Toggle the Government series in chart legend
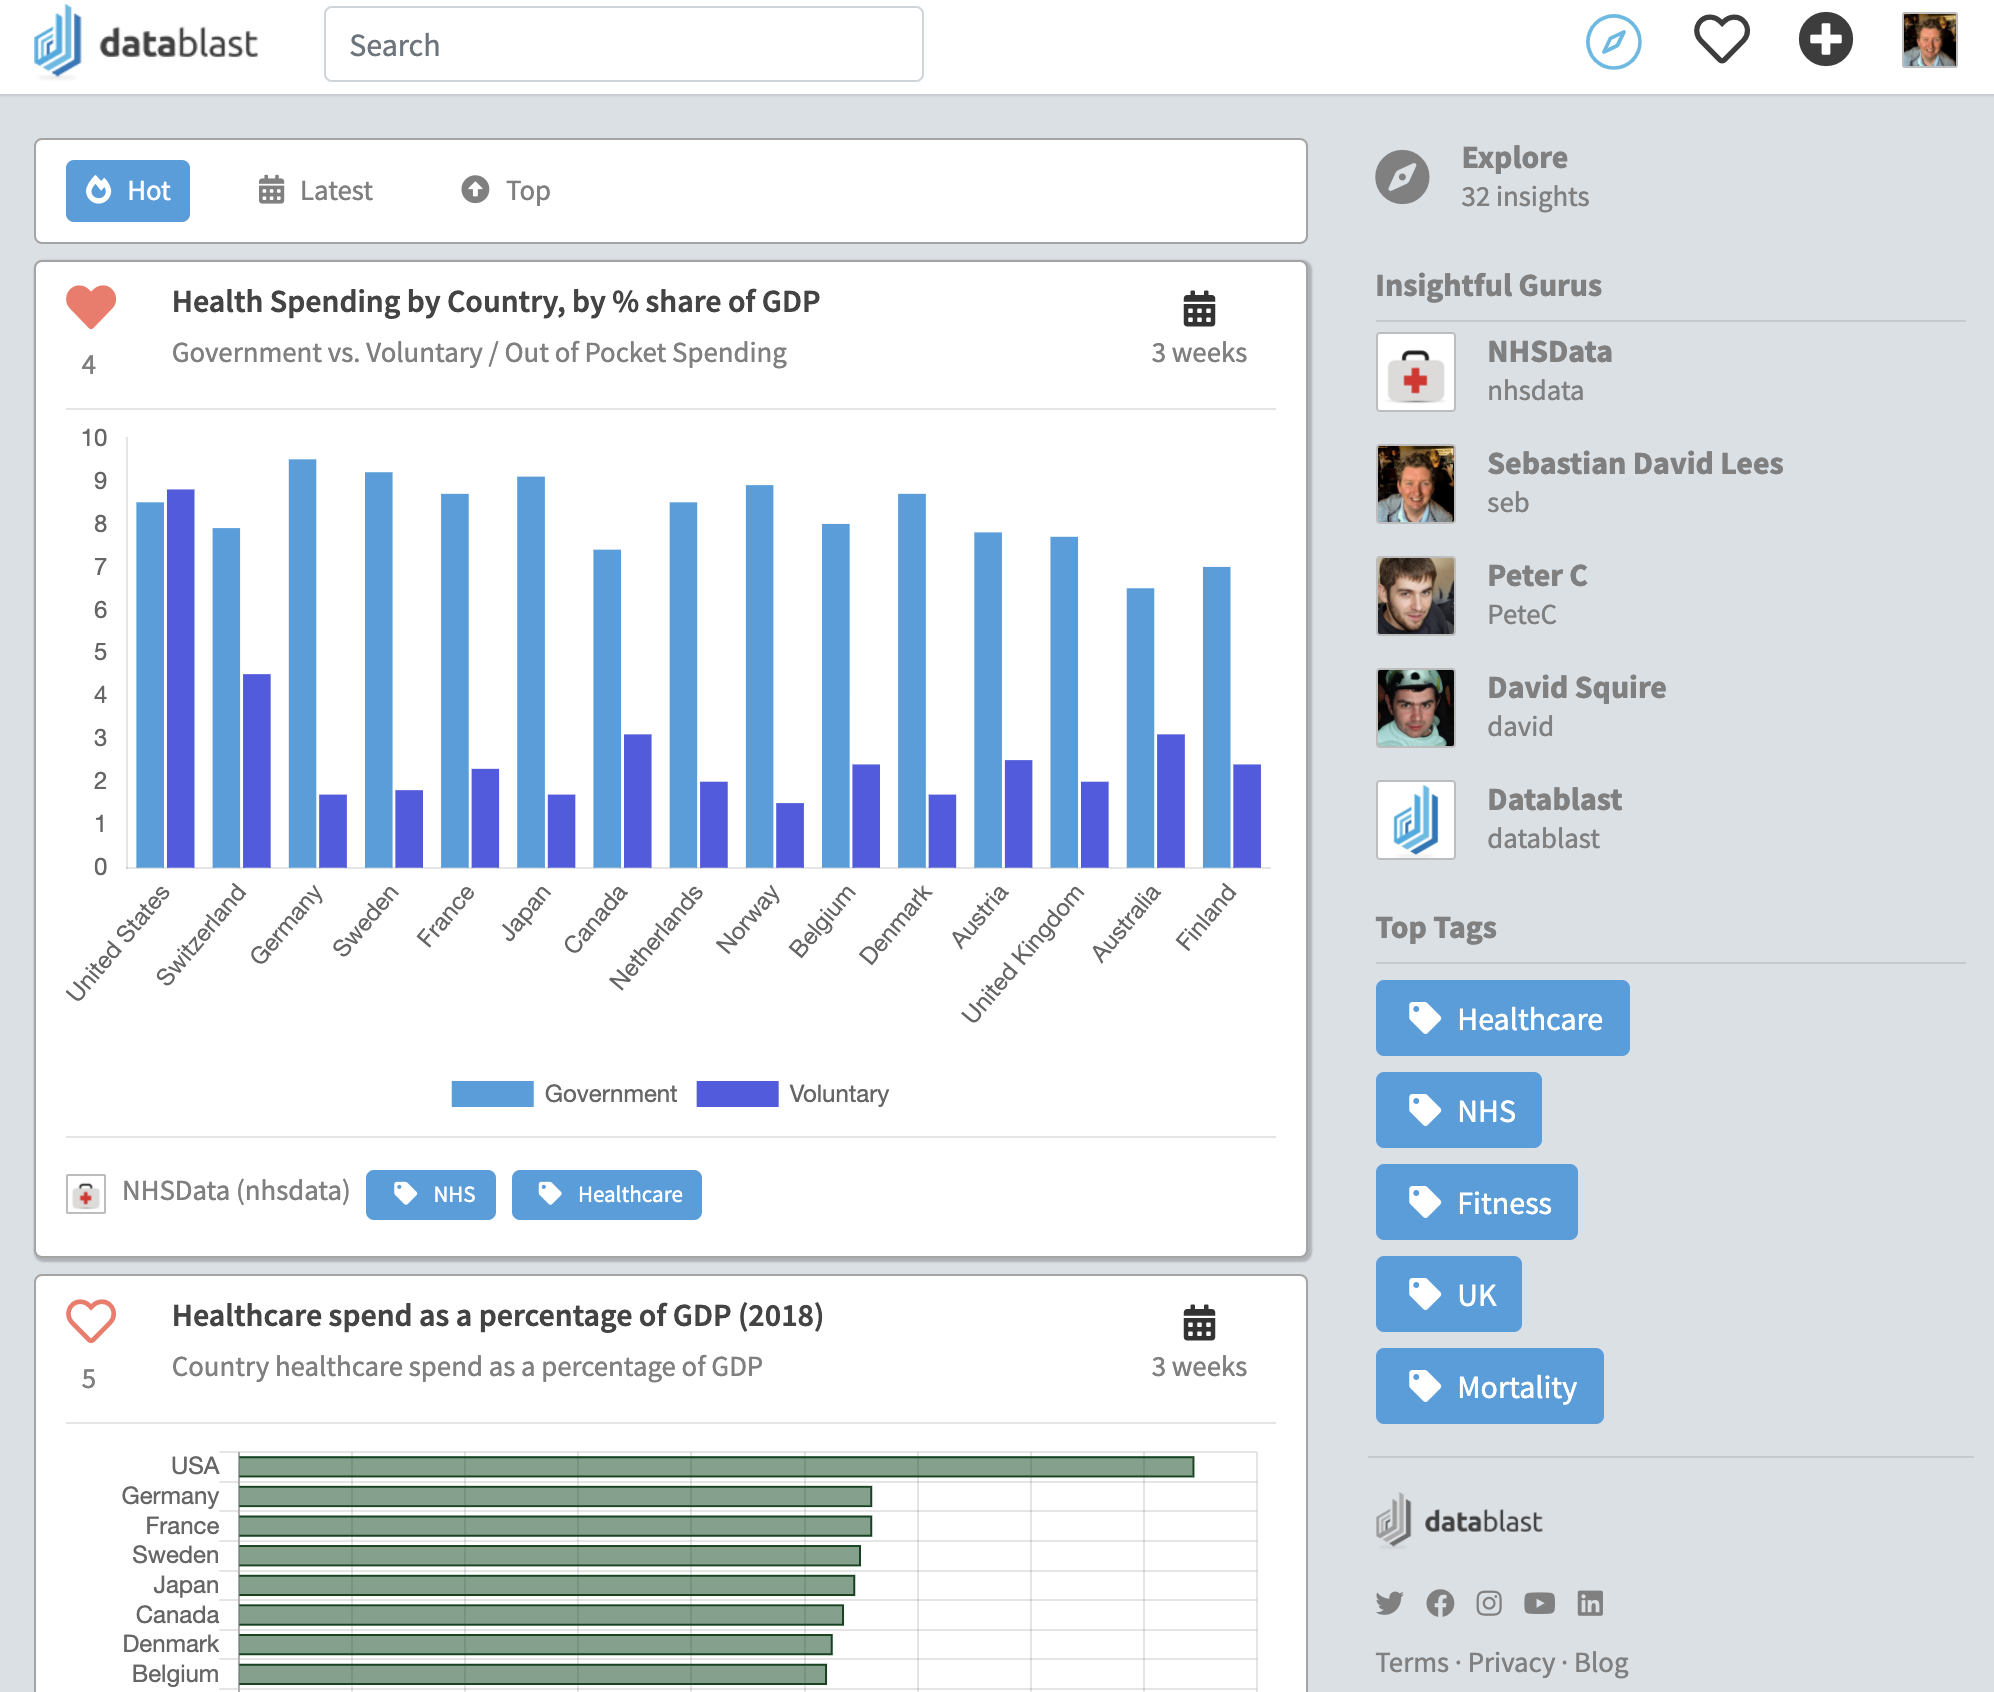The image size is (1994, 1692). pyautogui.click(x=565, y=1094)
